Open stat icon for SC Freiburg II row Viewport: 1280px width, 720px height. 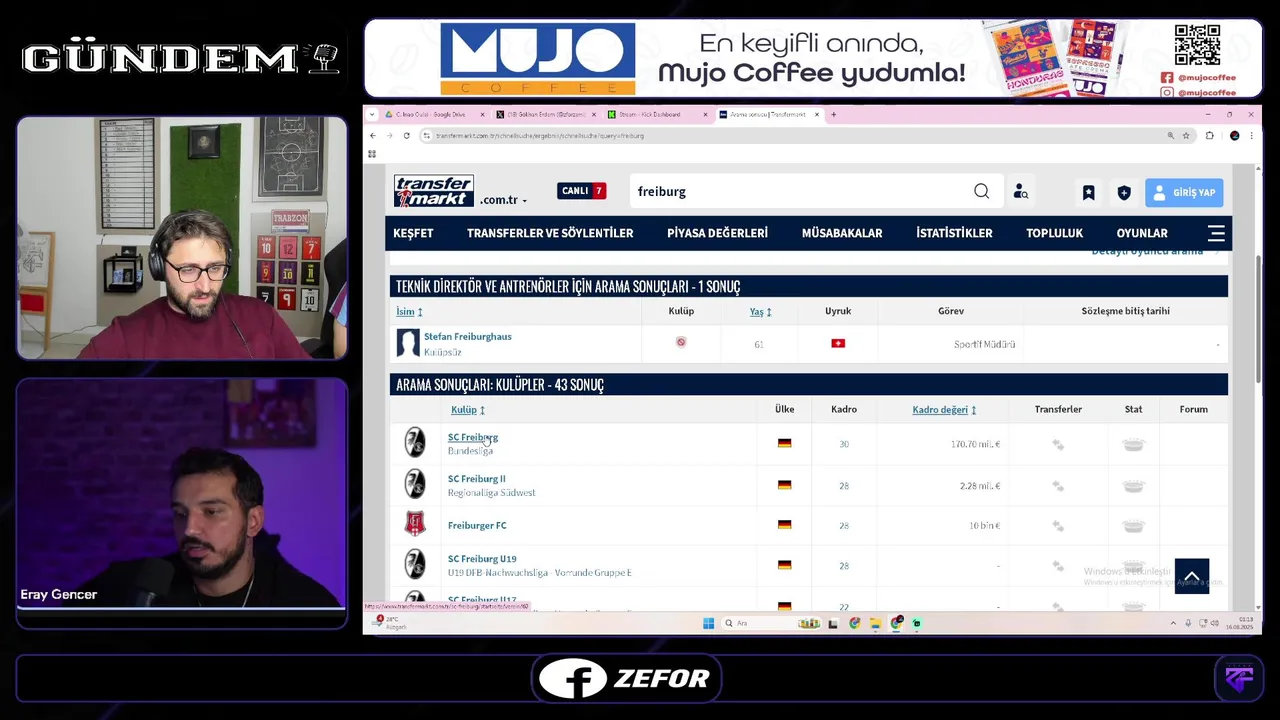(x=1133, y=486)
